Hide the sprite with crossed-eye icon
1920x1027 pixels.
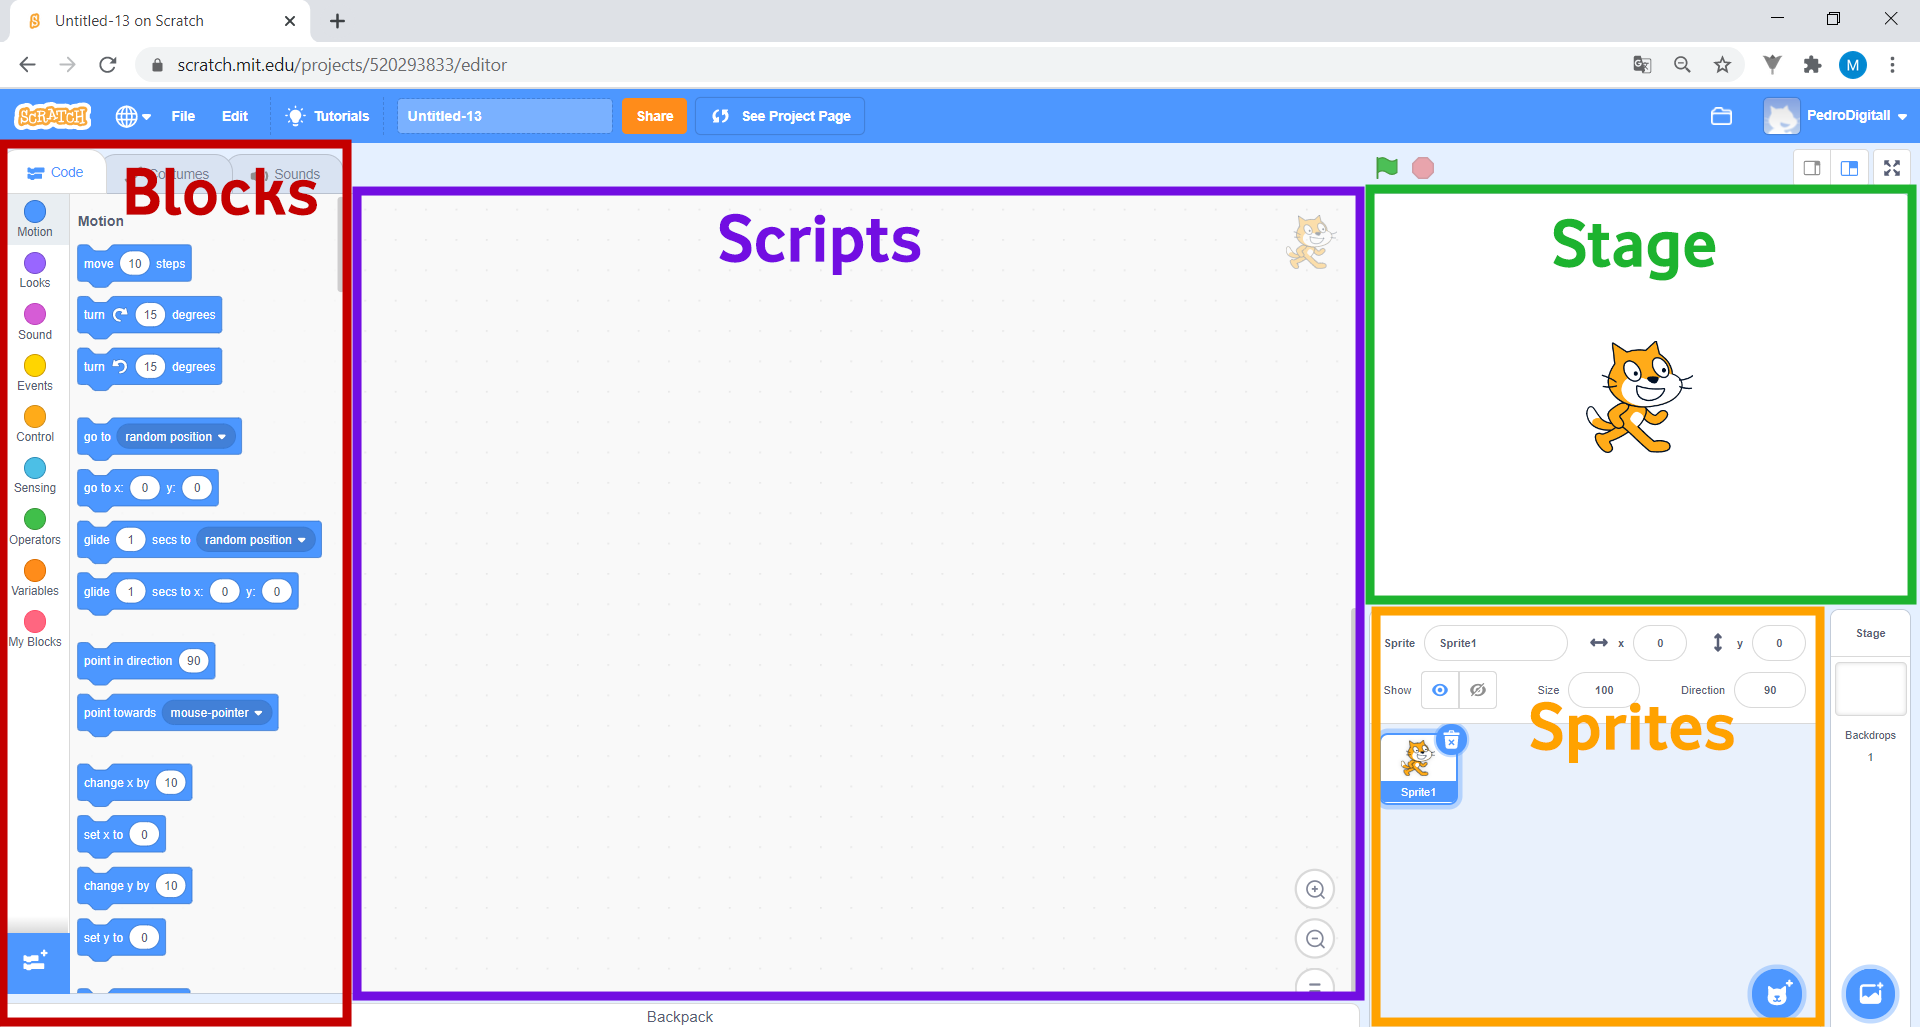click(x=1478, y=690)
